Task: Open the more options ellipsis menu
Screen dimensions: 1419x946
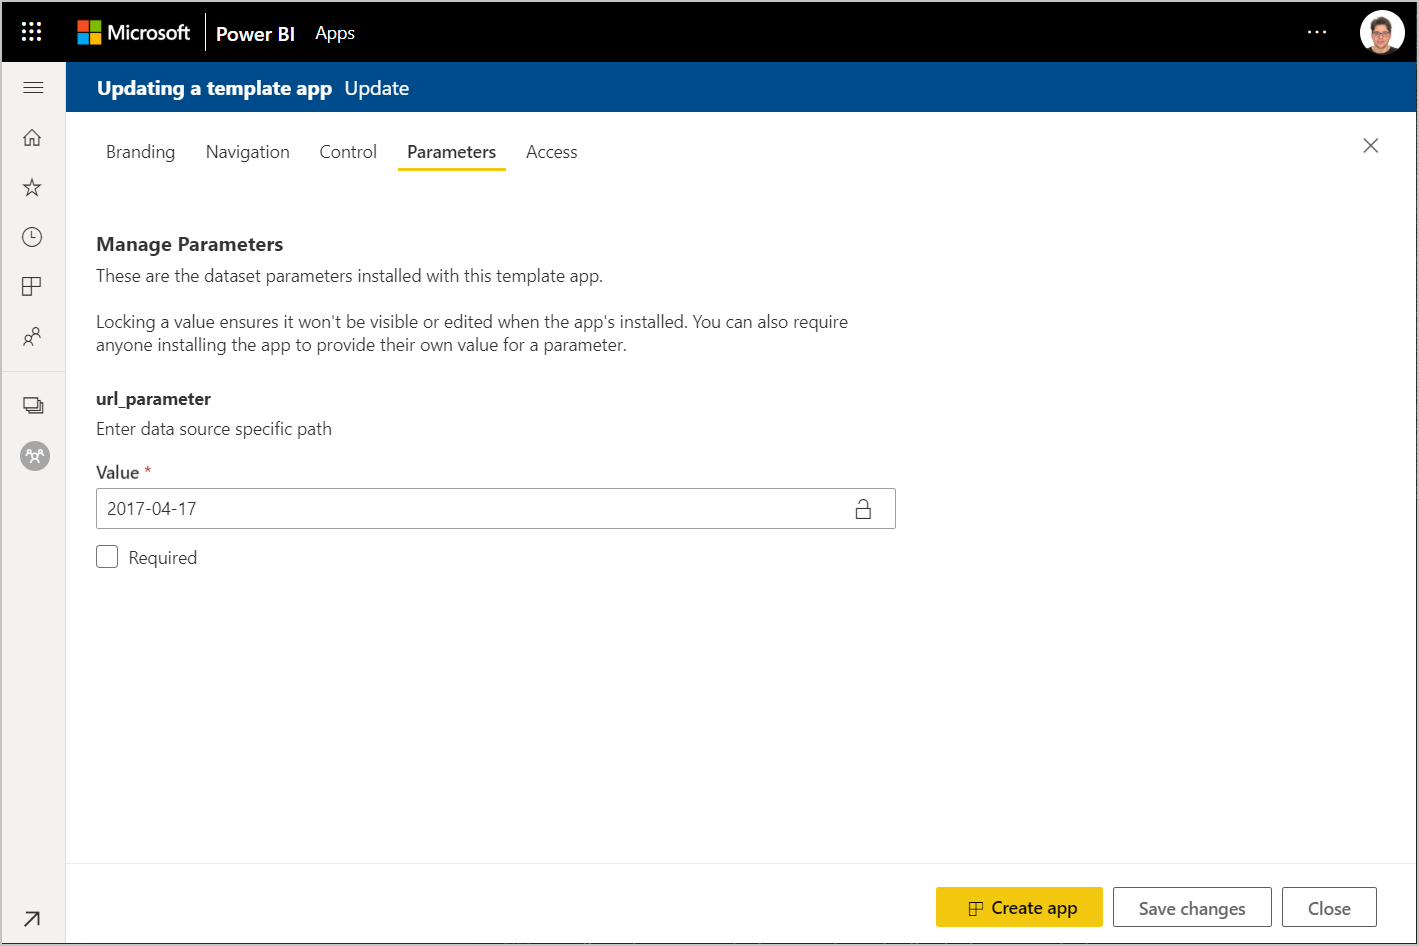Action: (x=1317, y=32)
